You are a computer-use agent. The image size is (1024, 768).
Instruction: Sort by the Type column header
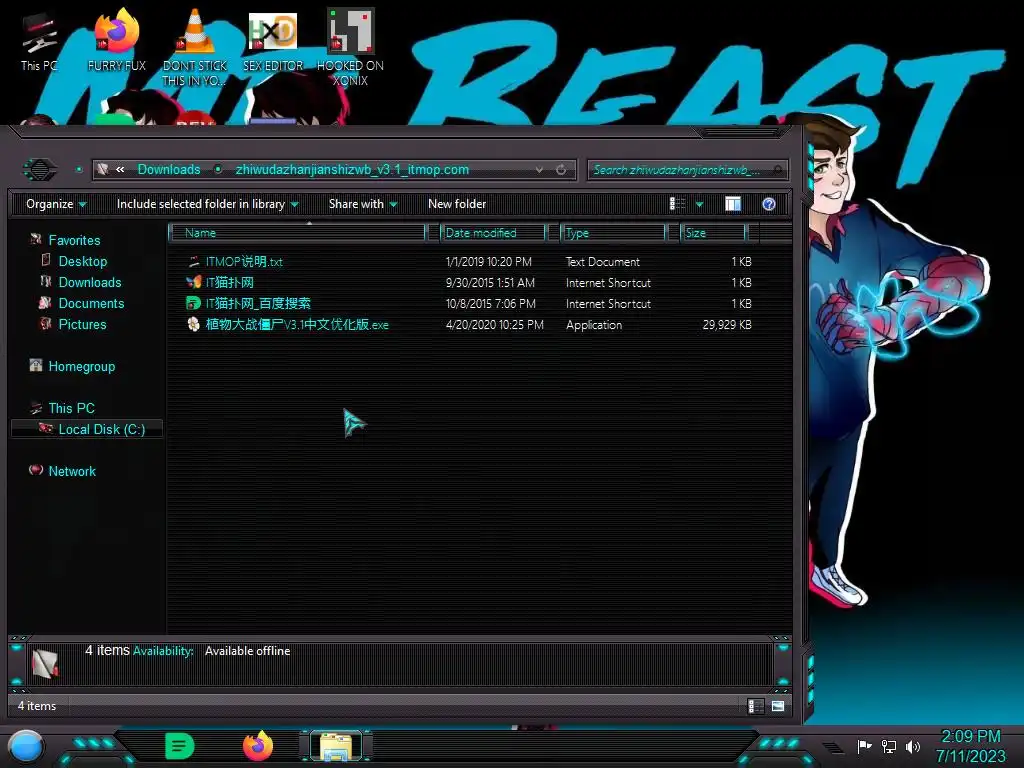click(613, 232)
